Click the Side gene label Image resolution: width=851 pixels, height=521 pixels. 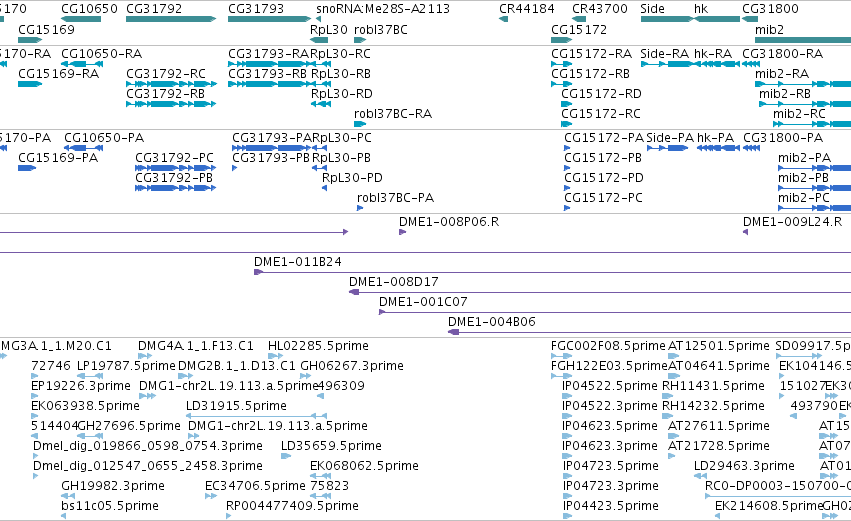point(652,9)
